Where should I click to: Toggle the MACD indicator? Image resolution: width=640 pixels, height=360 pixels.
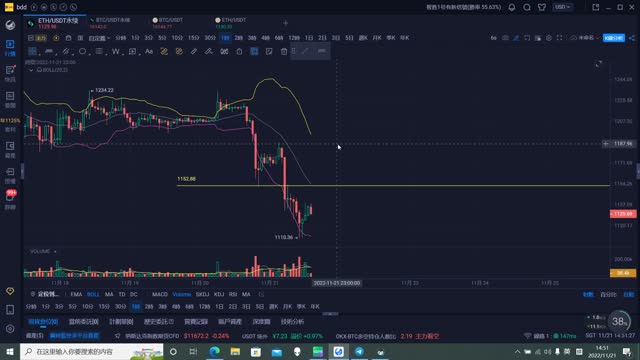tap(160, 294)
